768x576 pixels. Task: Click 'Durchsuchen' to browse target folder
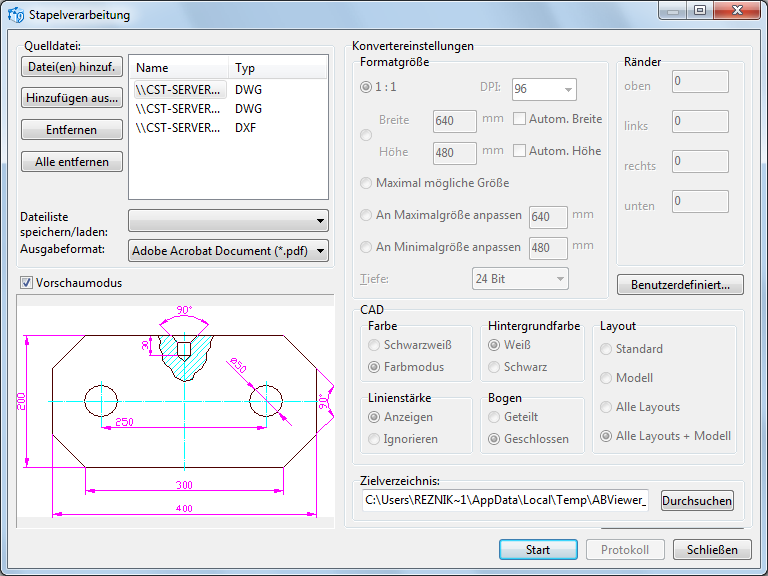tap(697, 500)
